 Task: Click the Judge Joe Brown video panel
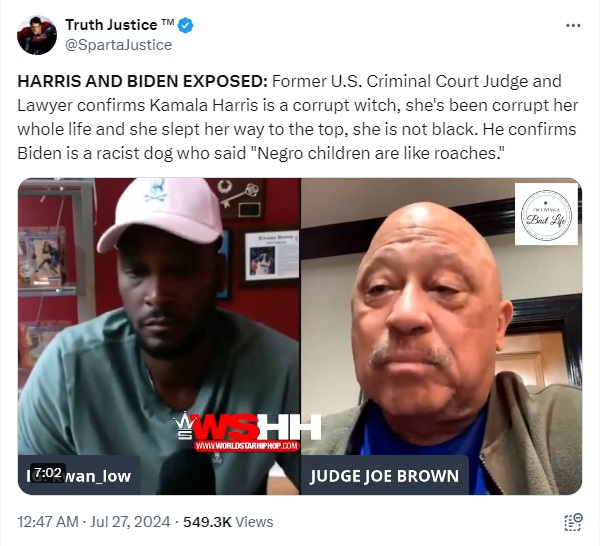coord(441,336)
